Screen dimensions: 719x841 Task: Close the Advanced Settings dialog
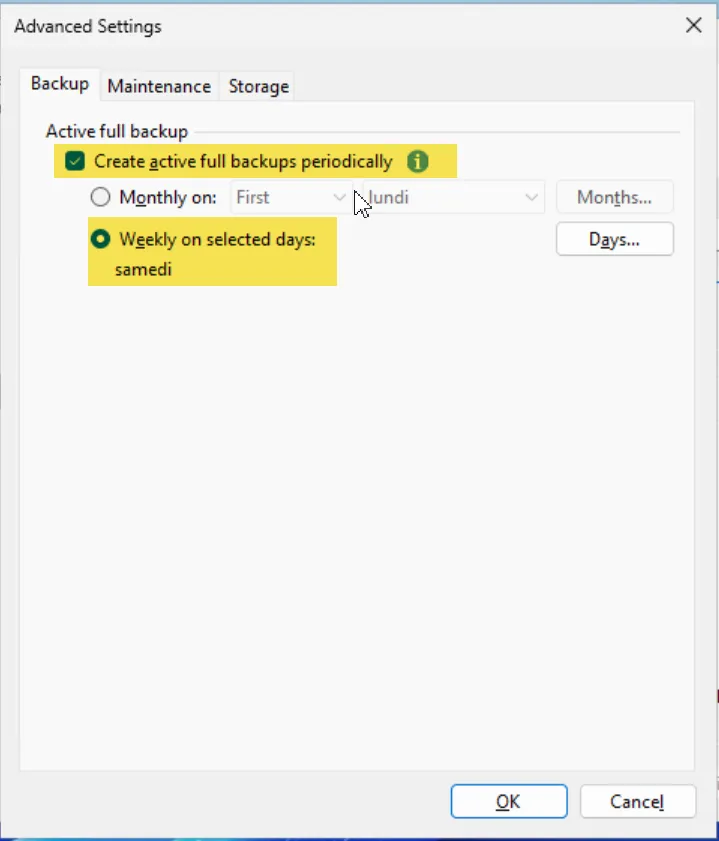click(693, 26)
